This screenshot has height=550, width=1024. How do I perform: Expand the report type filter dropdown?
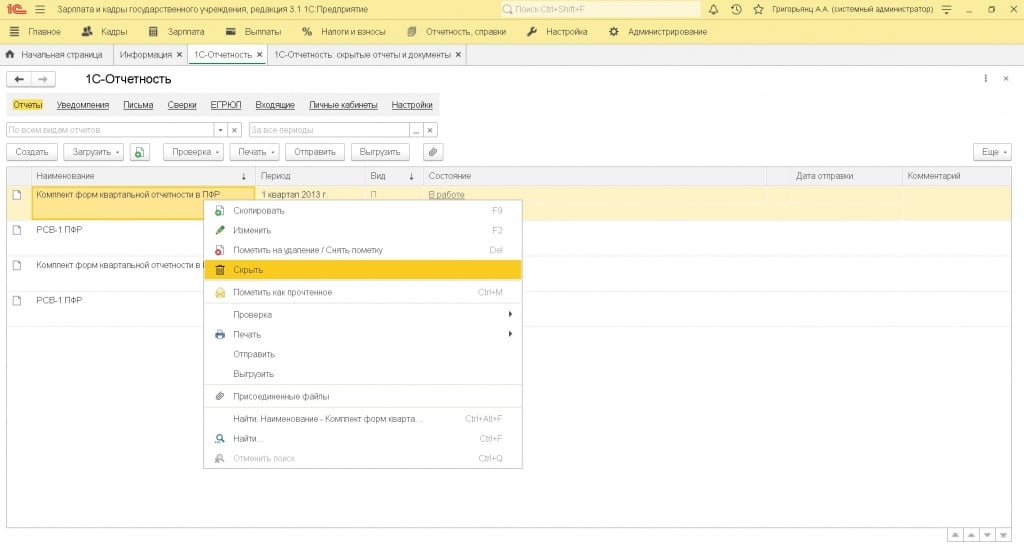tap(219, 130)
